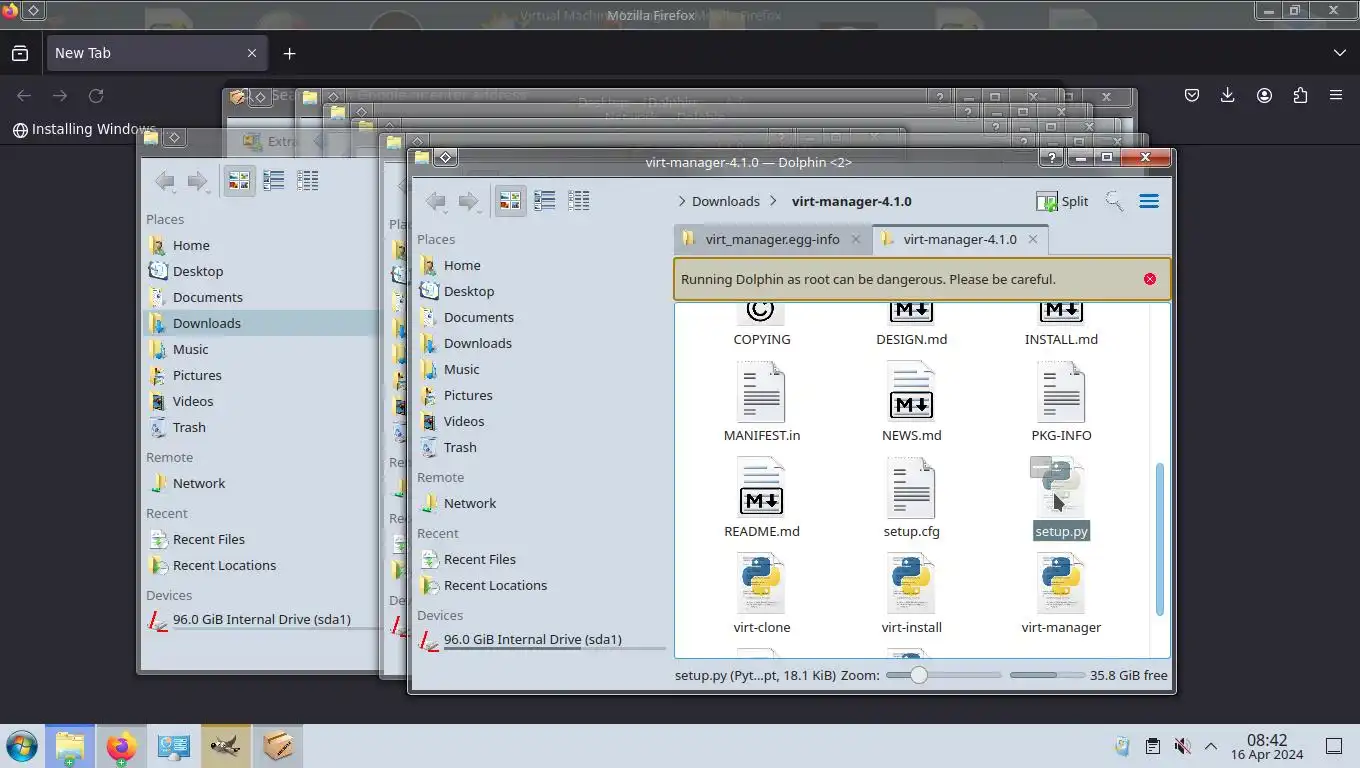The image size is (1360, 768).
Task: Click Compact view in leftmost Dolphin window
Action: pos(274,181)
